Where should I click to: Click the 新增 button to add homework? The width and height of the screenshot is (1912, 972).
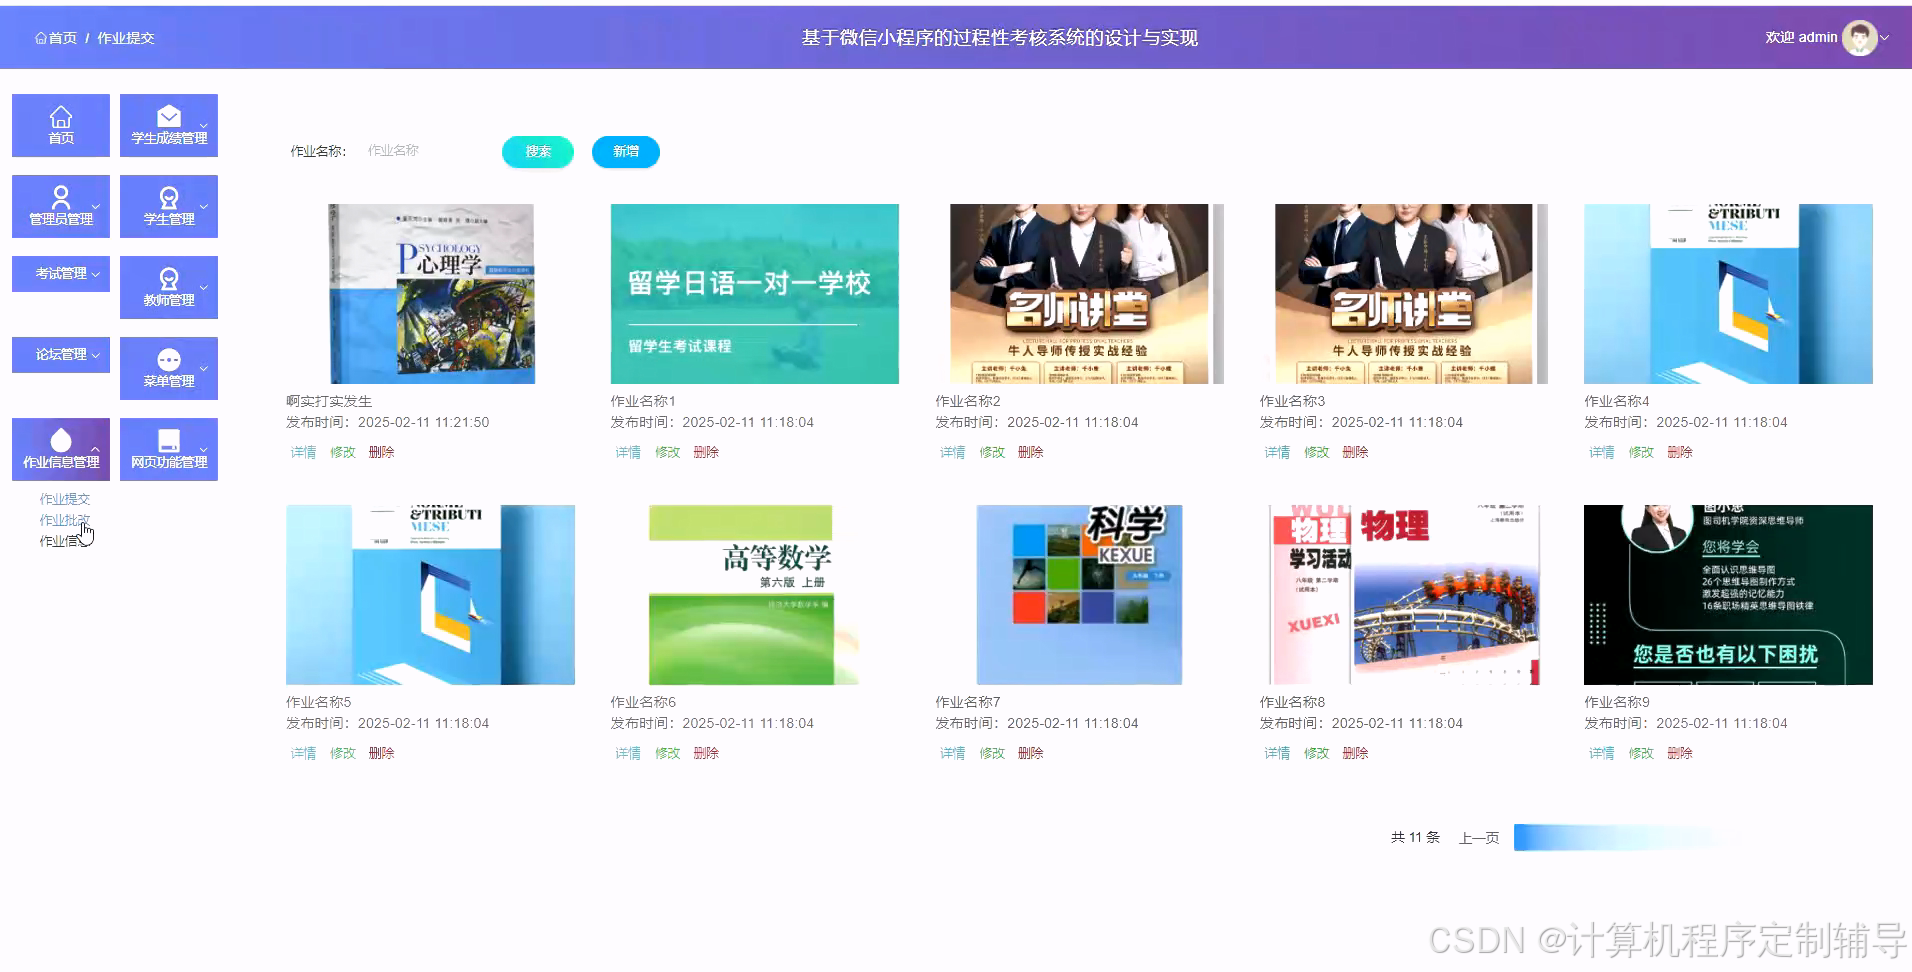pos(625,152)
